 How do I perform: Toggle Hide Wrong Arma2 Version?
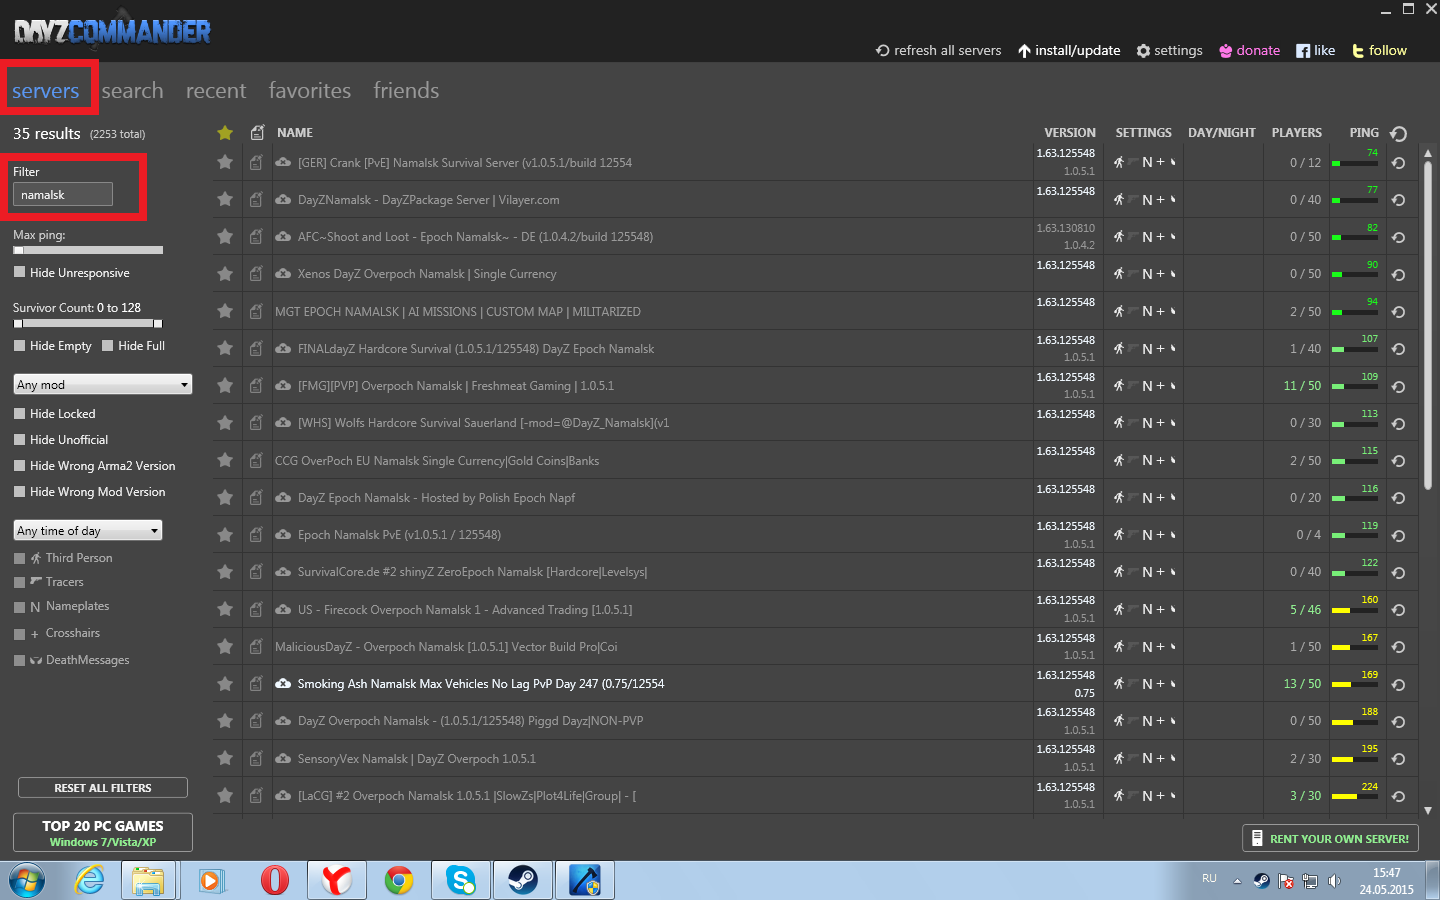(x=19, y=465)
